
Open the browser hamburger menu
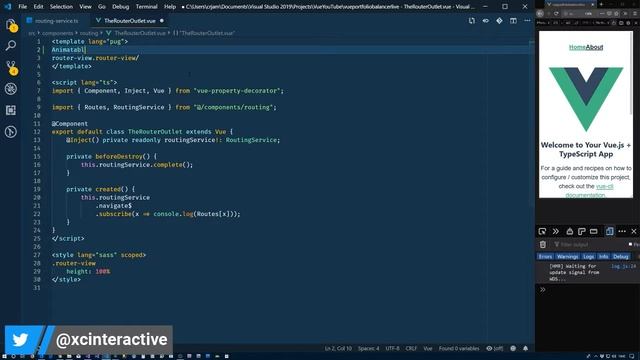point(635,13)
